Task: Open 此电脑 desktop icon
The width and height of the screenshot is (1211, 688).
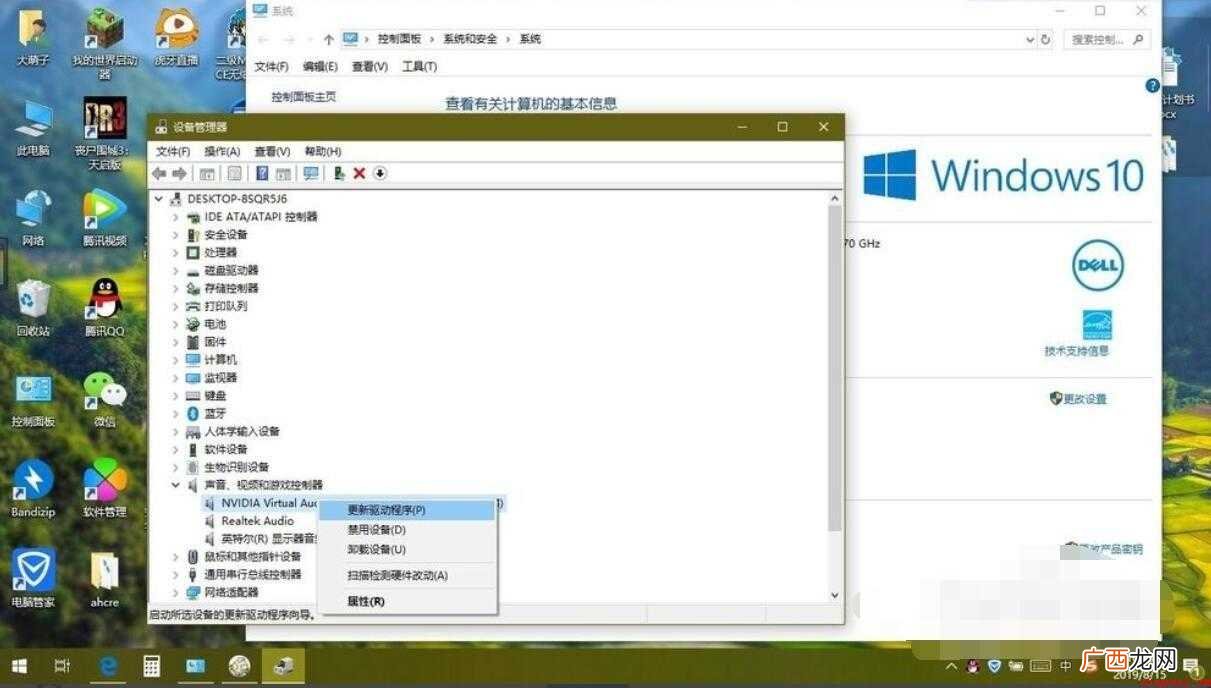Action: (33, 128)
